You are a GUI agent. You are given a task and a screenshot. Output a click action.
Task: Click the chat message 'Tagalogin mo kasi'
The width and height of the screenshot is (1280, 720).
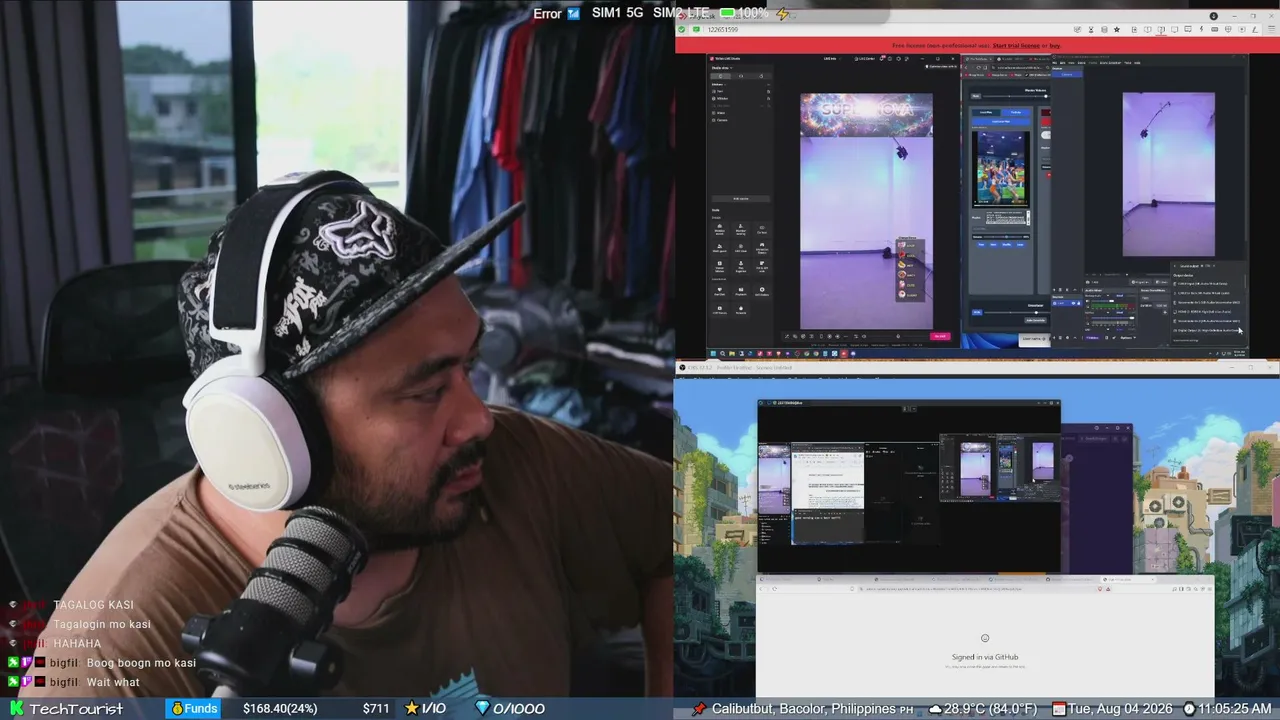click(102, 624)
